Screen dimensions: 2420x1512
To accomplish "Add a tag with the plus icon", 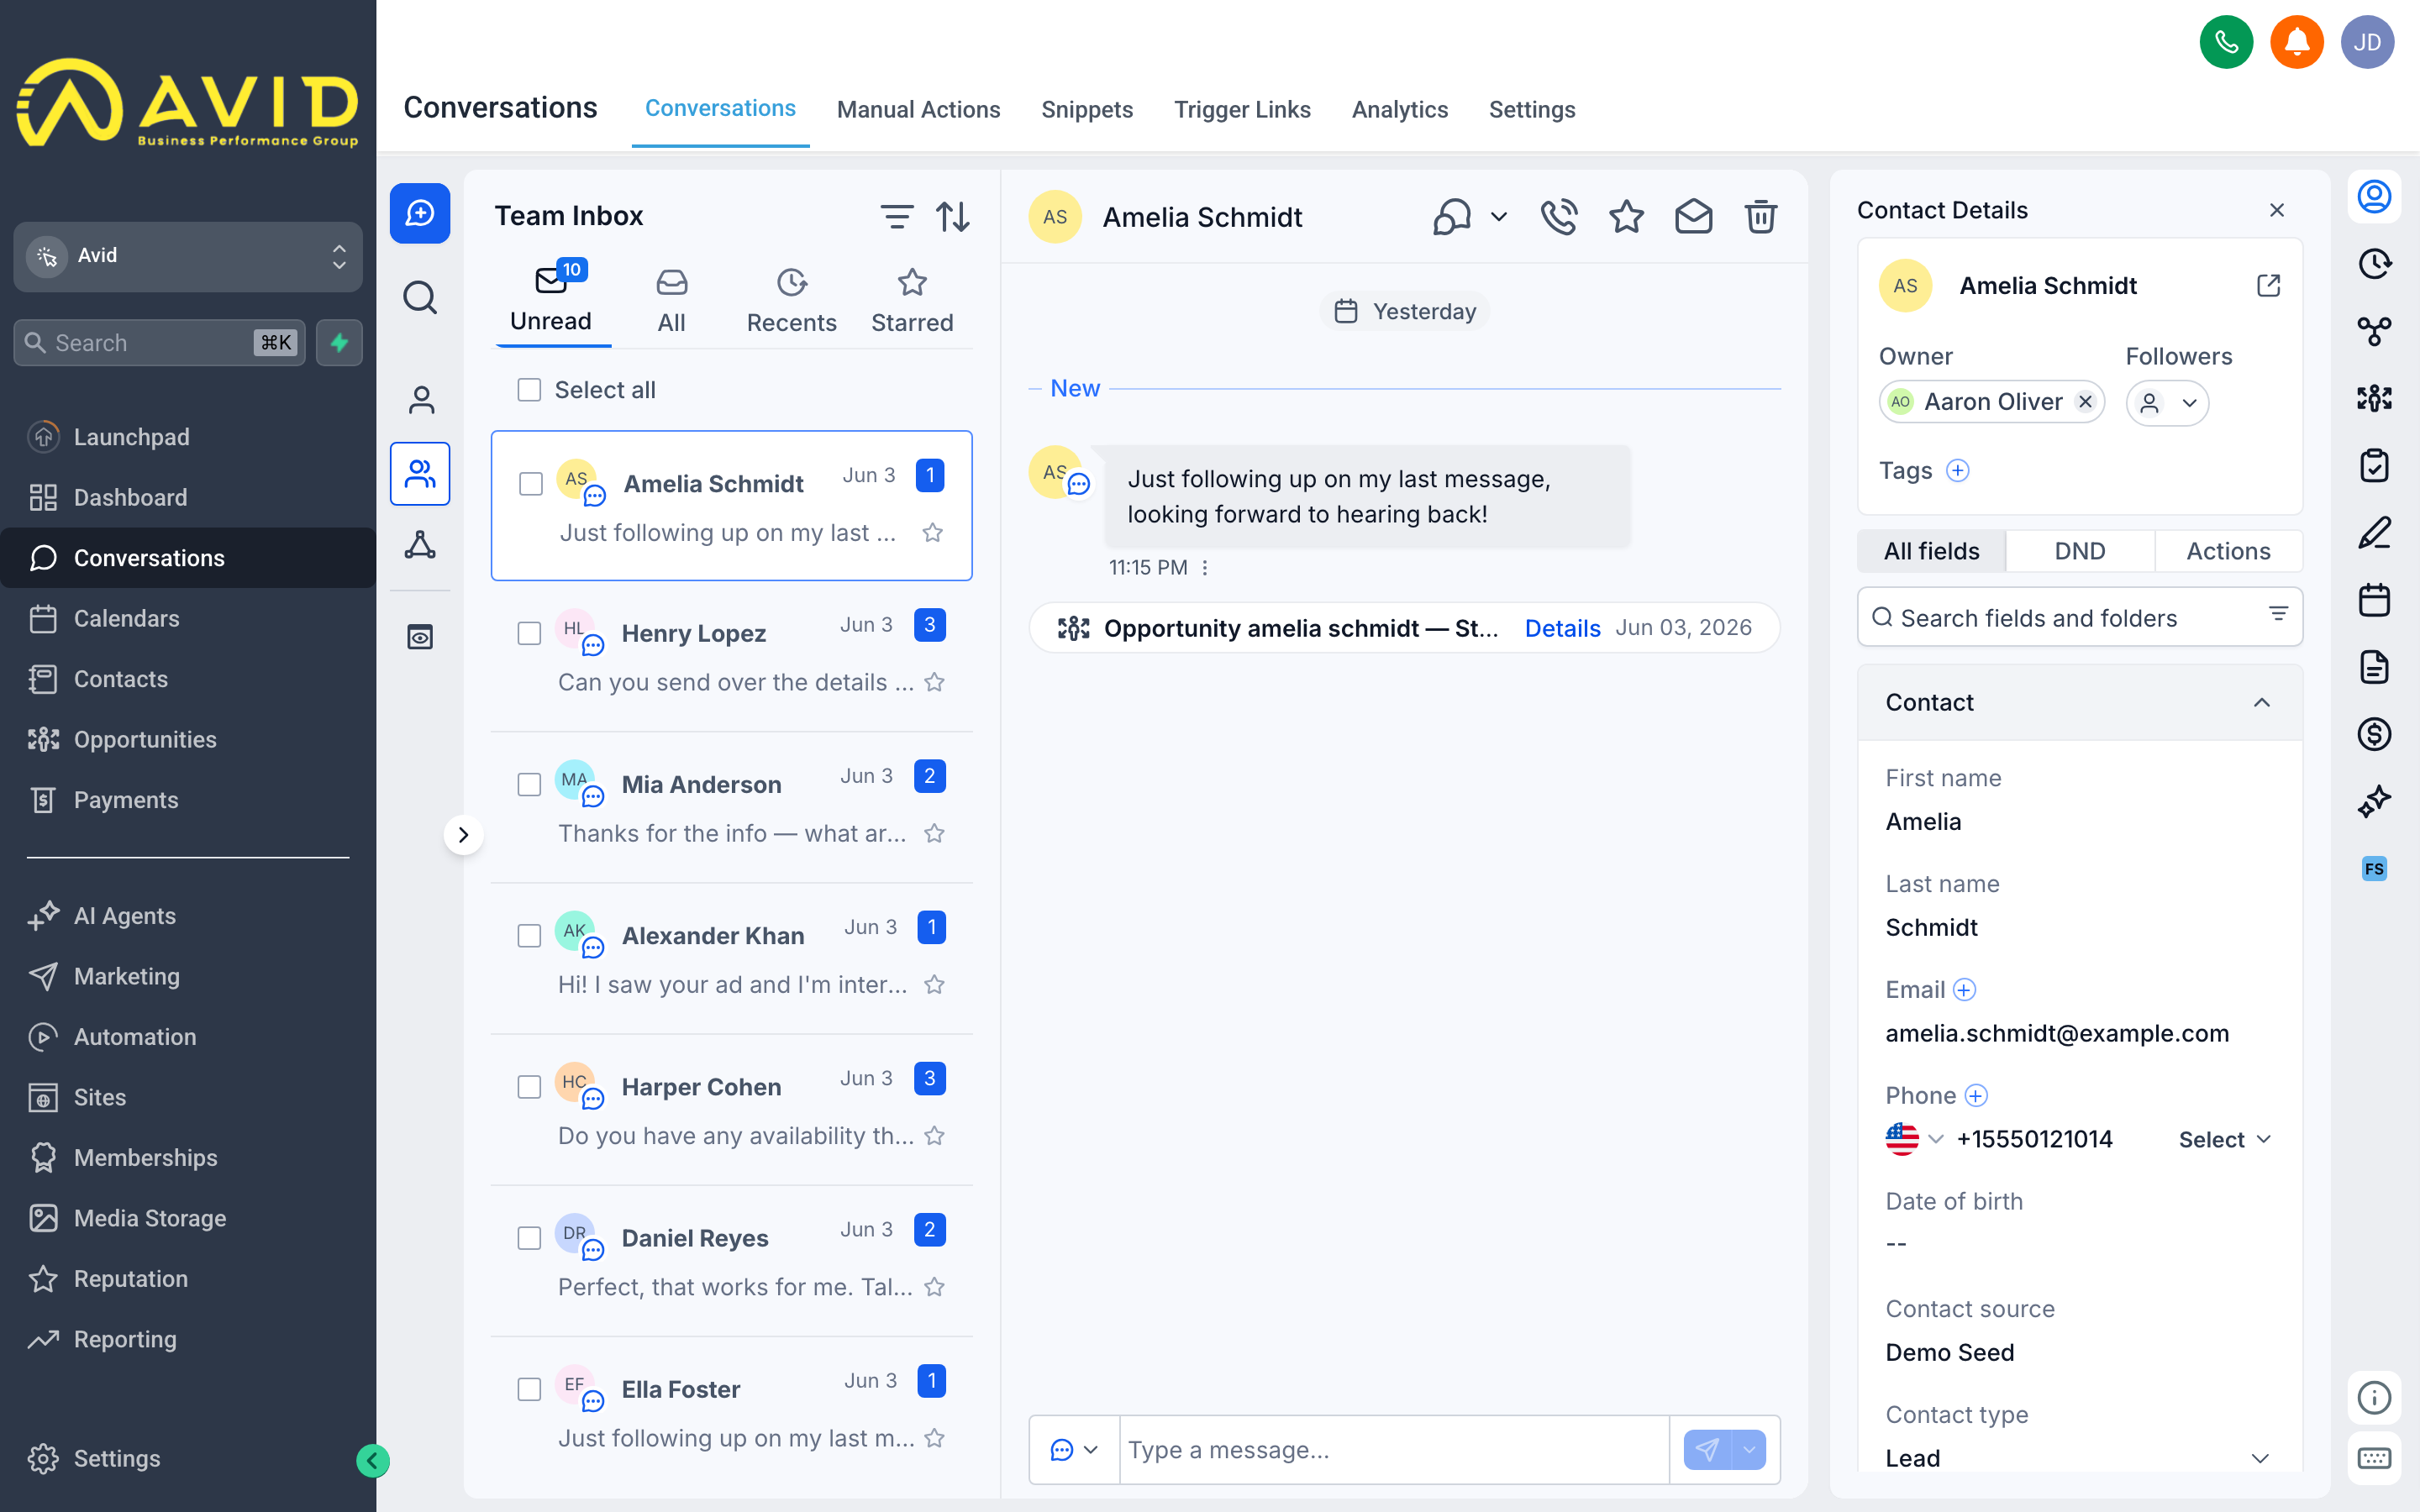I will point(1957,470).
